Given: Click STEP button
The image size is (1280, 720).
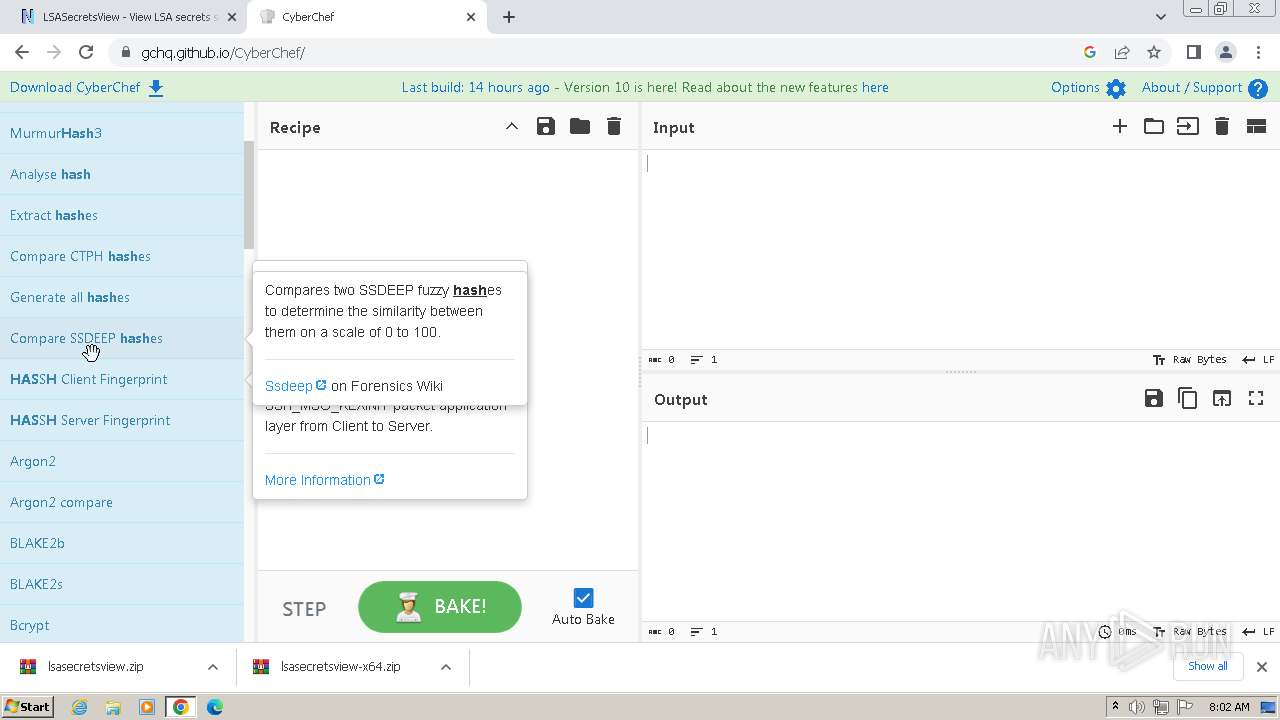Looking at the screenshot, I should click(x=304, y=609).
